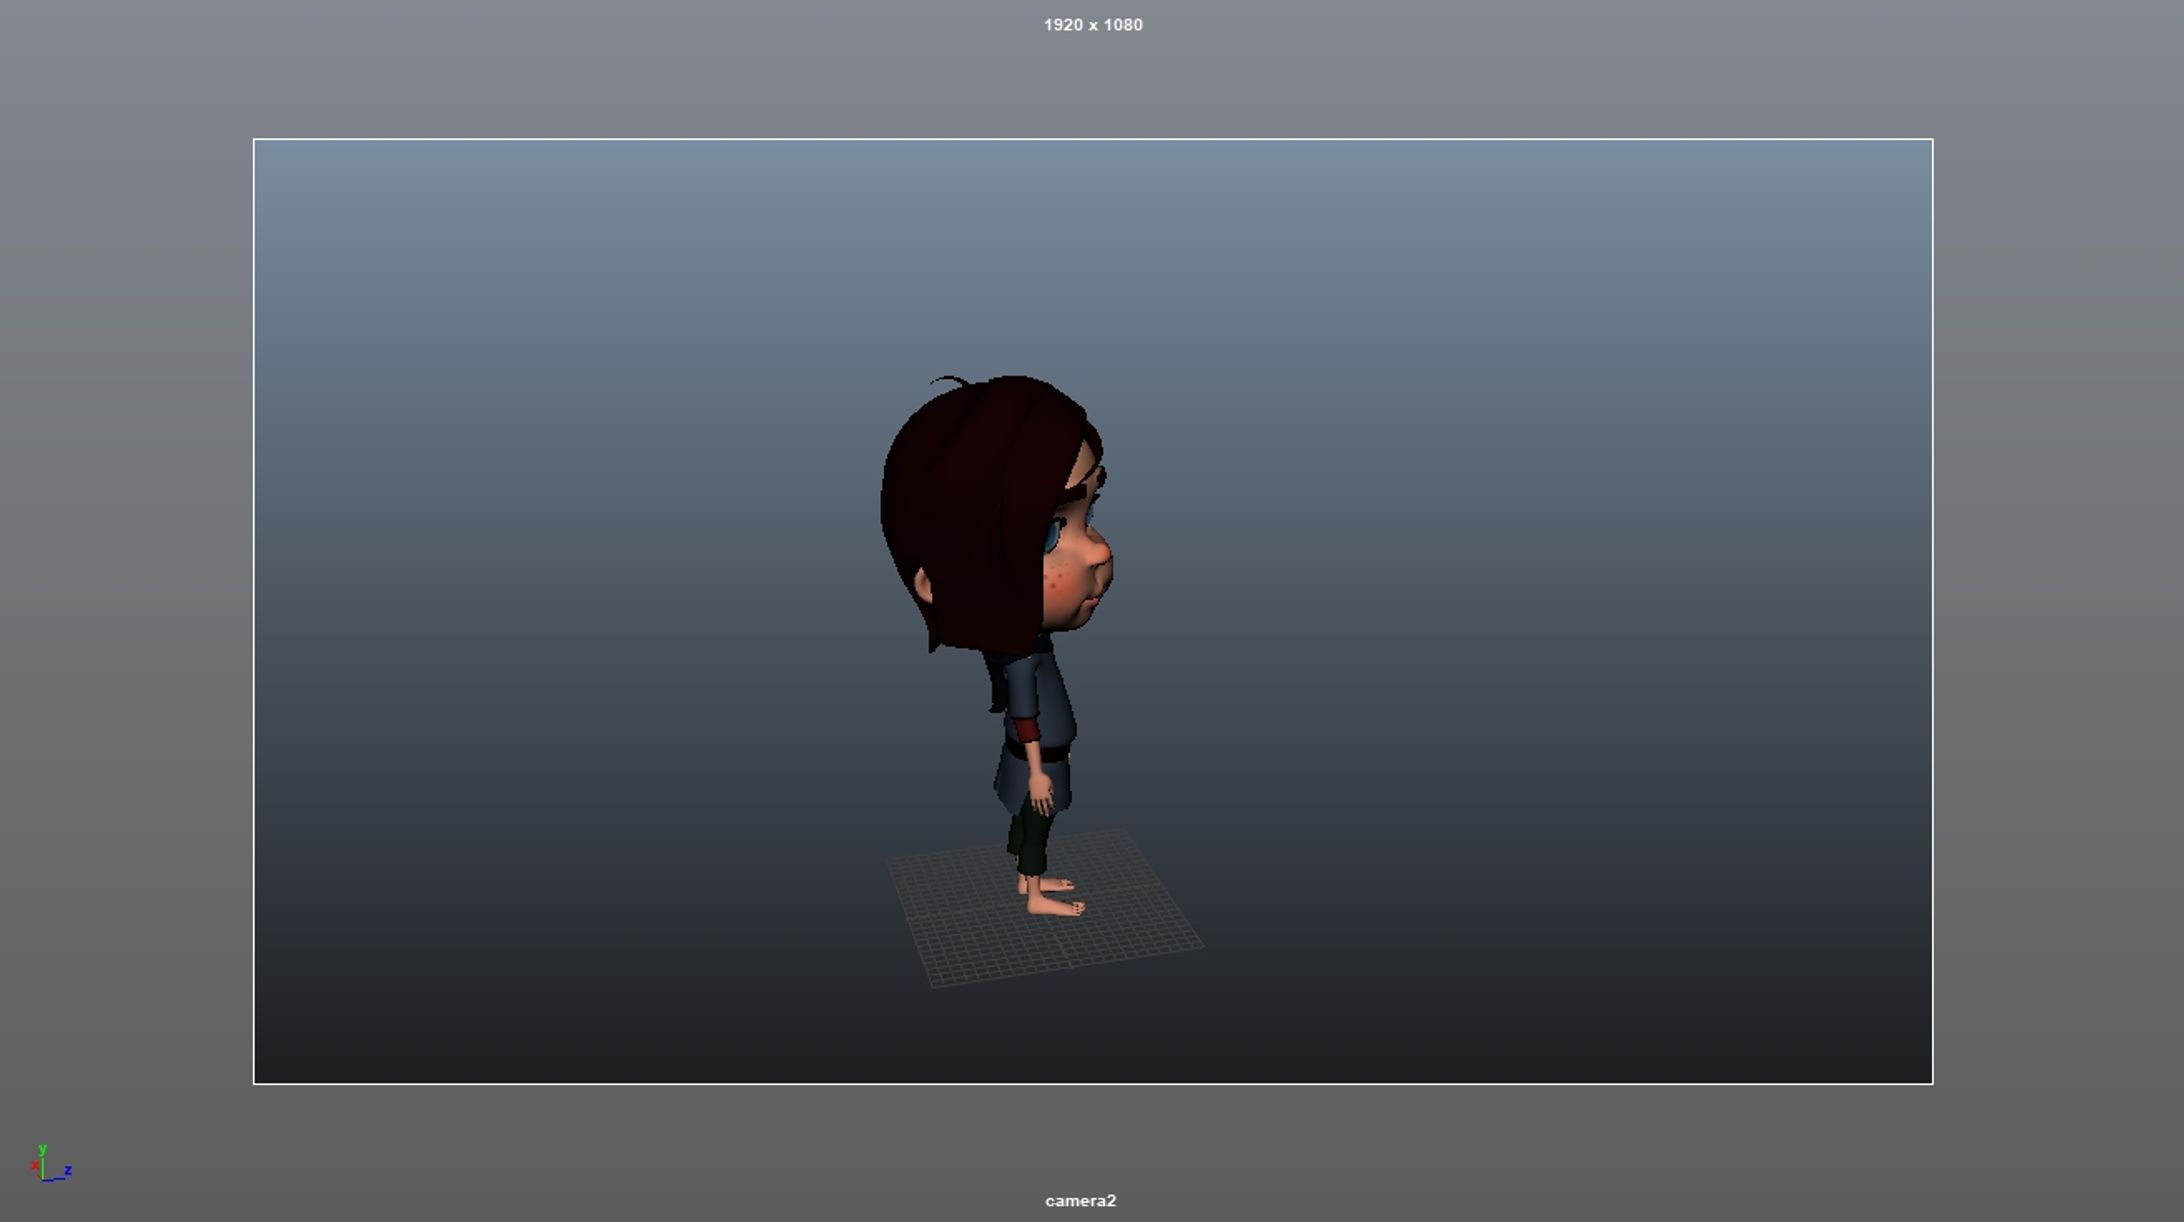Click the character's front bare foot
2184x1222 pixels.
coord(1054,906)
